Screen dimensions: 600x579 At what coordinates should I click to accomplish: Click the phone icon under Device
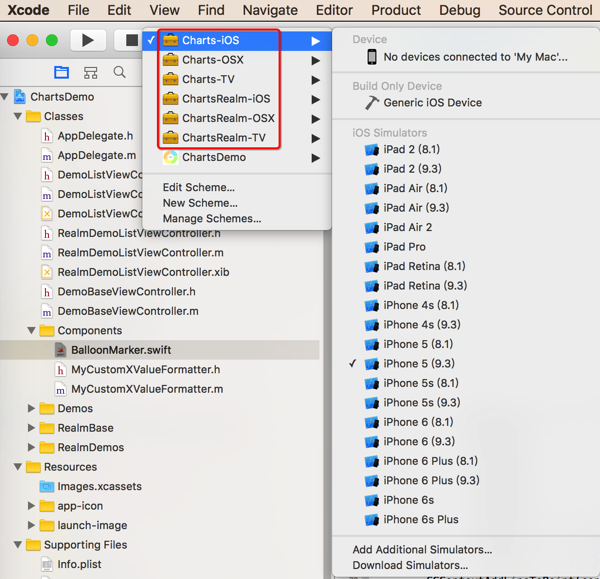372,57
